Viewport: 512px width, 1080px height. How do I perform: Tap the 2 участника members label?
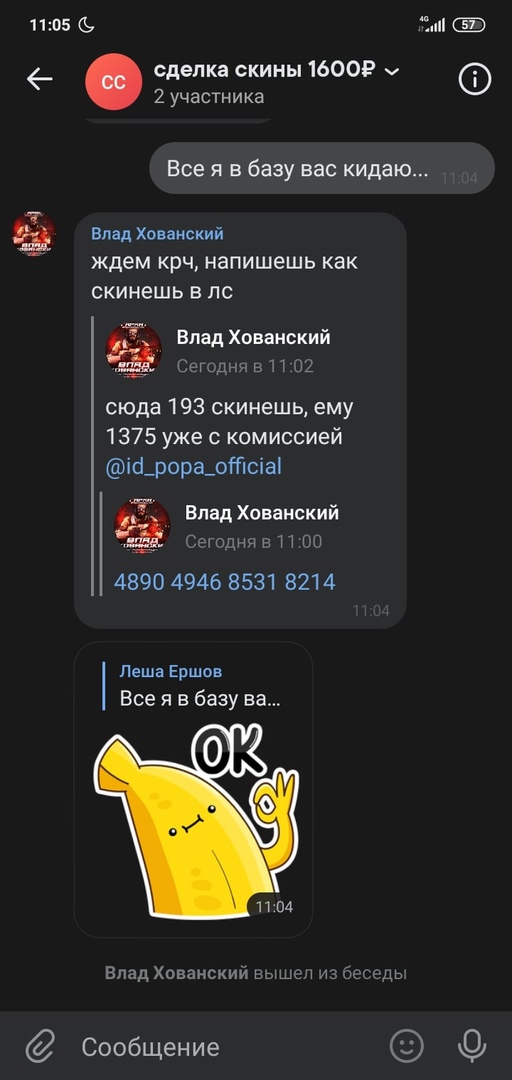click(209, 97)
